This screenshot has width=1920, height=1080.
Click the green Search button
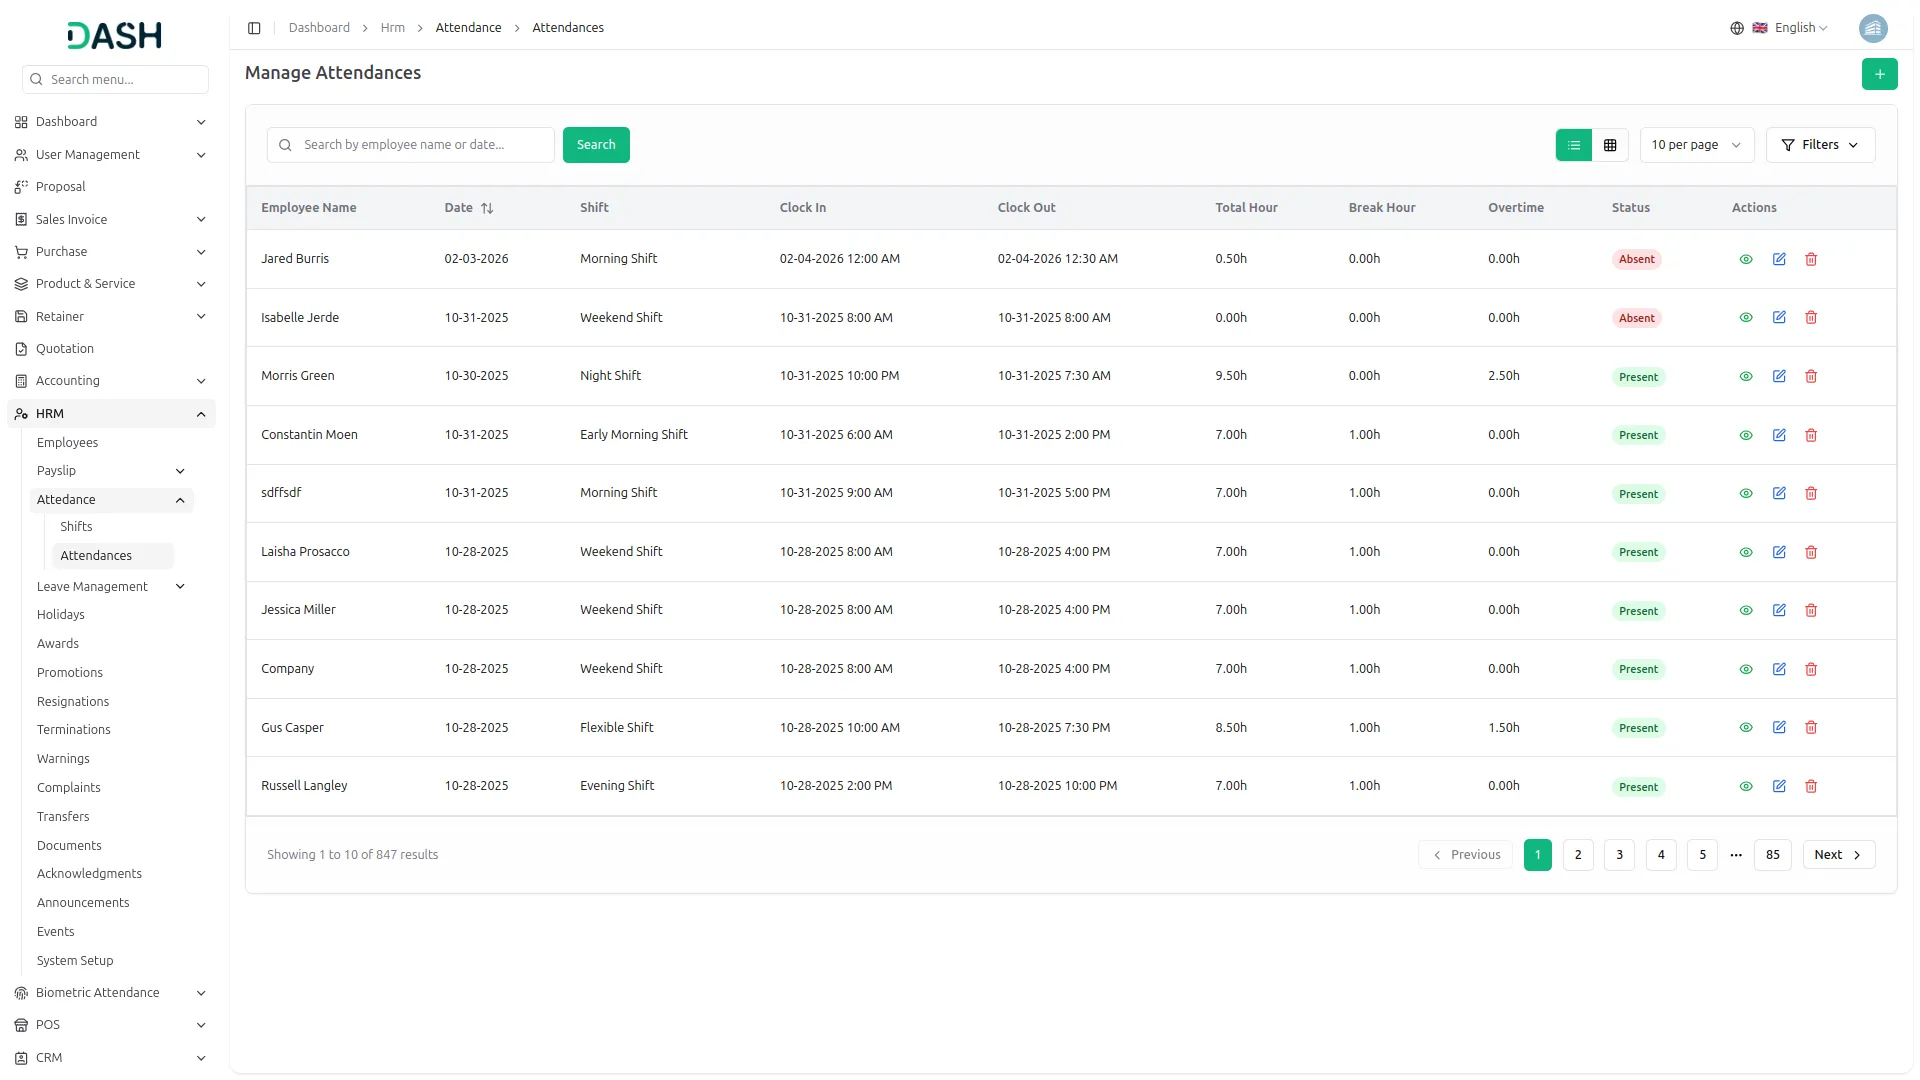pos(596,145)
